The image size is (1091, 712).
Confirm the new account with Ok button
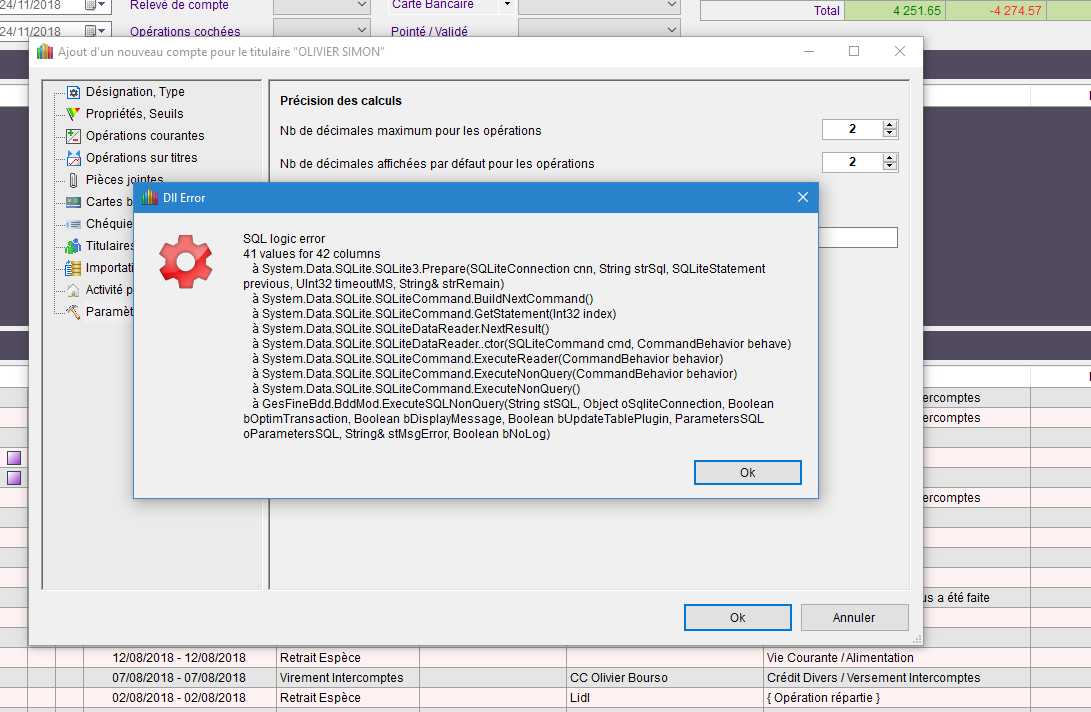tap(737, 618)
